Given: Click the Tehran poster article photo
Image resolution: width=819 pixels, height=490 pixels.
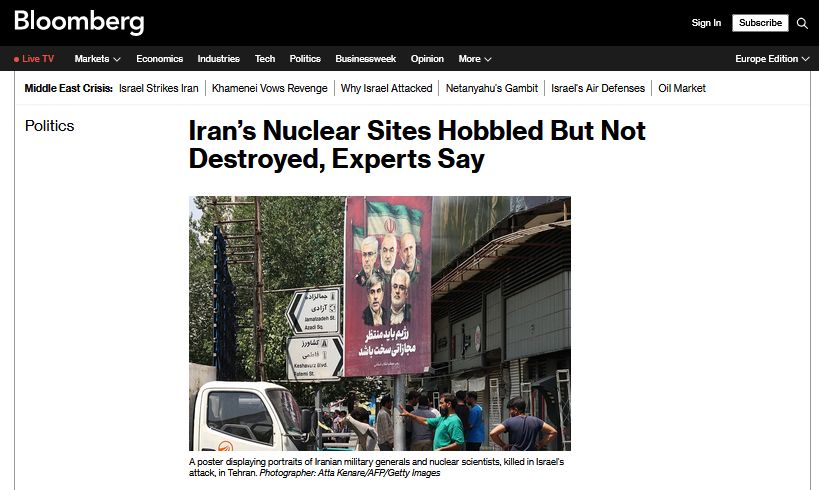Looking at the screenshot, I should (x=380, y=323).
